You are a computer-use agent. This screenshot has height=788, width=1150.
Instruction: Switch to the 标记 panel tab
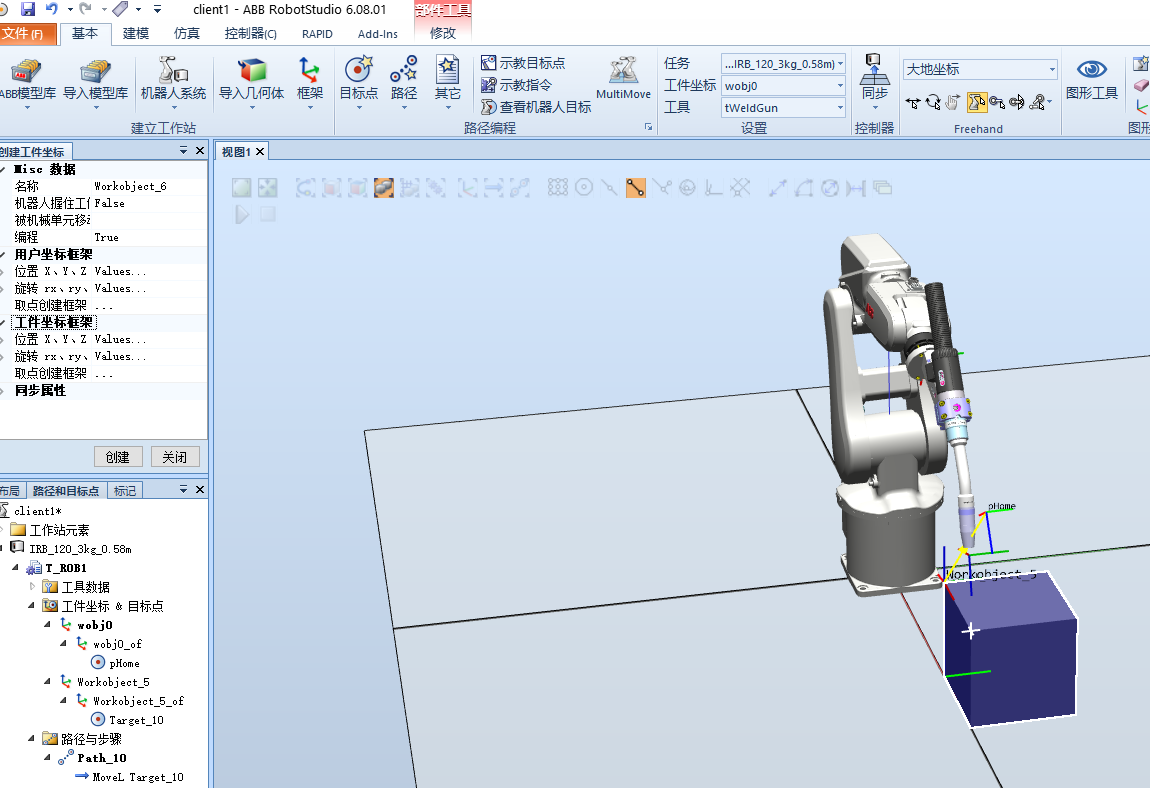124,490
